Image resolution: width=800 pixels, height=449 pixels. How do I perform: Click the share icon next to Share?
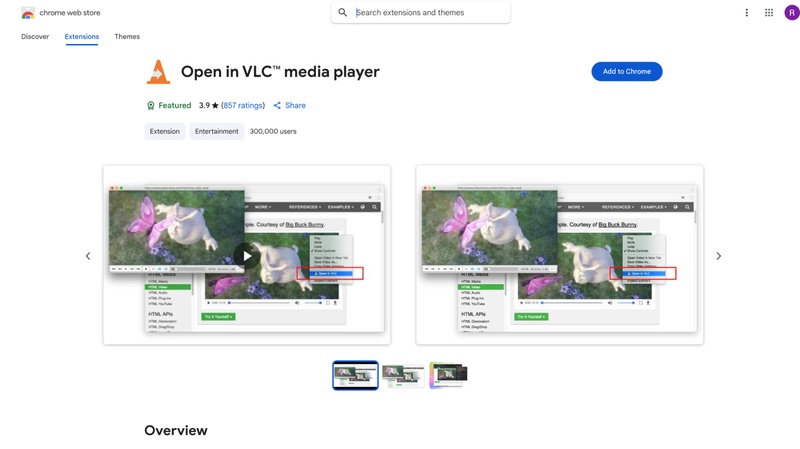coord(277,106)
